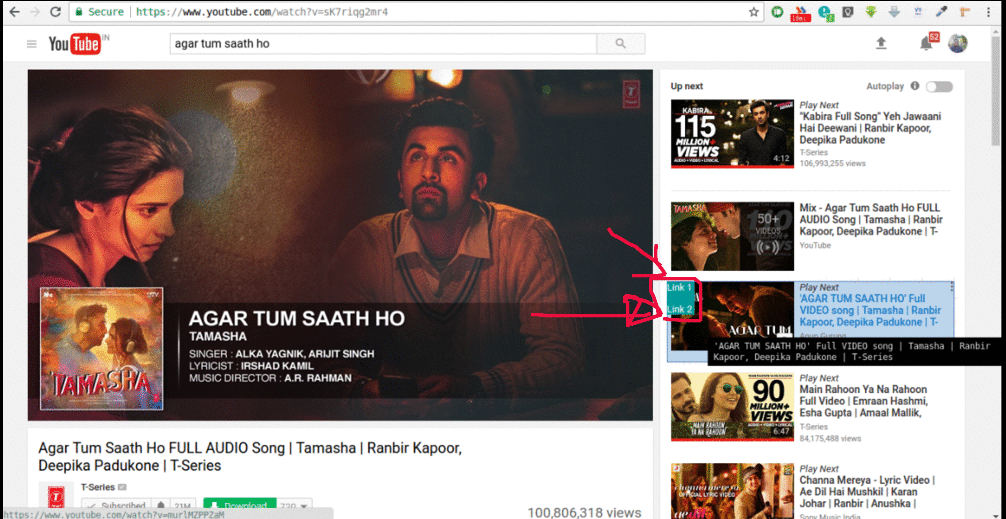Image resolution: width=1006 pixels, height=519 pixels.
Task: Open the account avatar menu
Action: click(x=958, y=43)
